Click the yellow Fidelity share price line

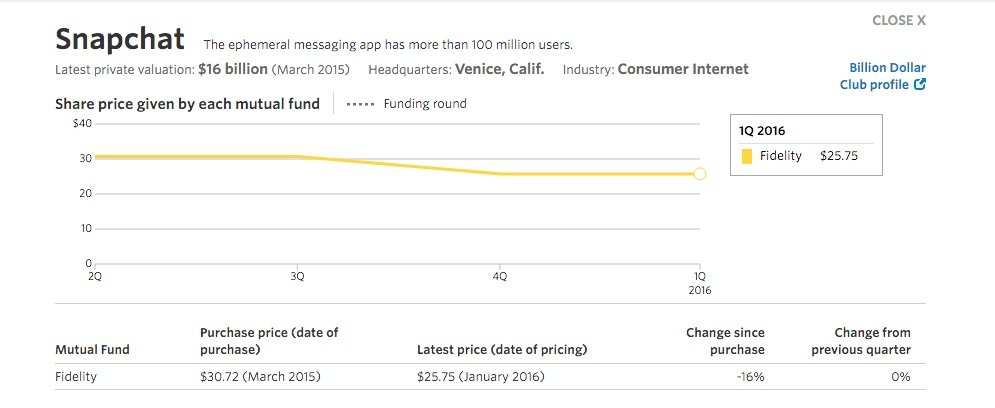[x=400, y=165]
